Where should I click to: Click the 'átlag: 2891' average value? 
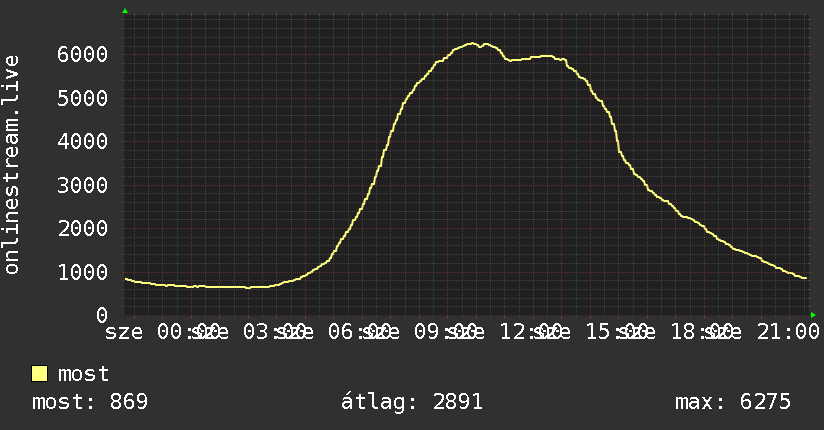pos(411,402)
